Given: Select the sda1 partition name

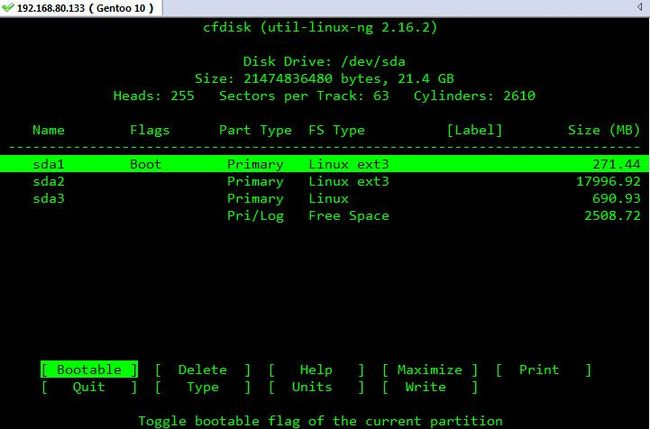Looking at the screenshot, I should click(49, 164).
